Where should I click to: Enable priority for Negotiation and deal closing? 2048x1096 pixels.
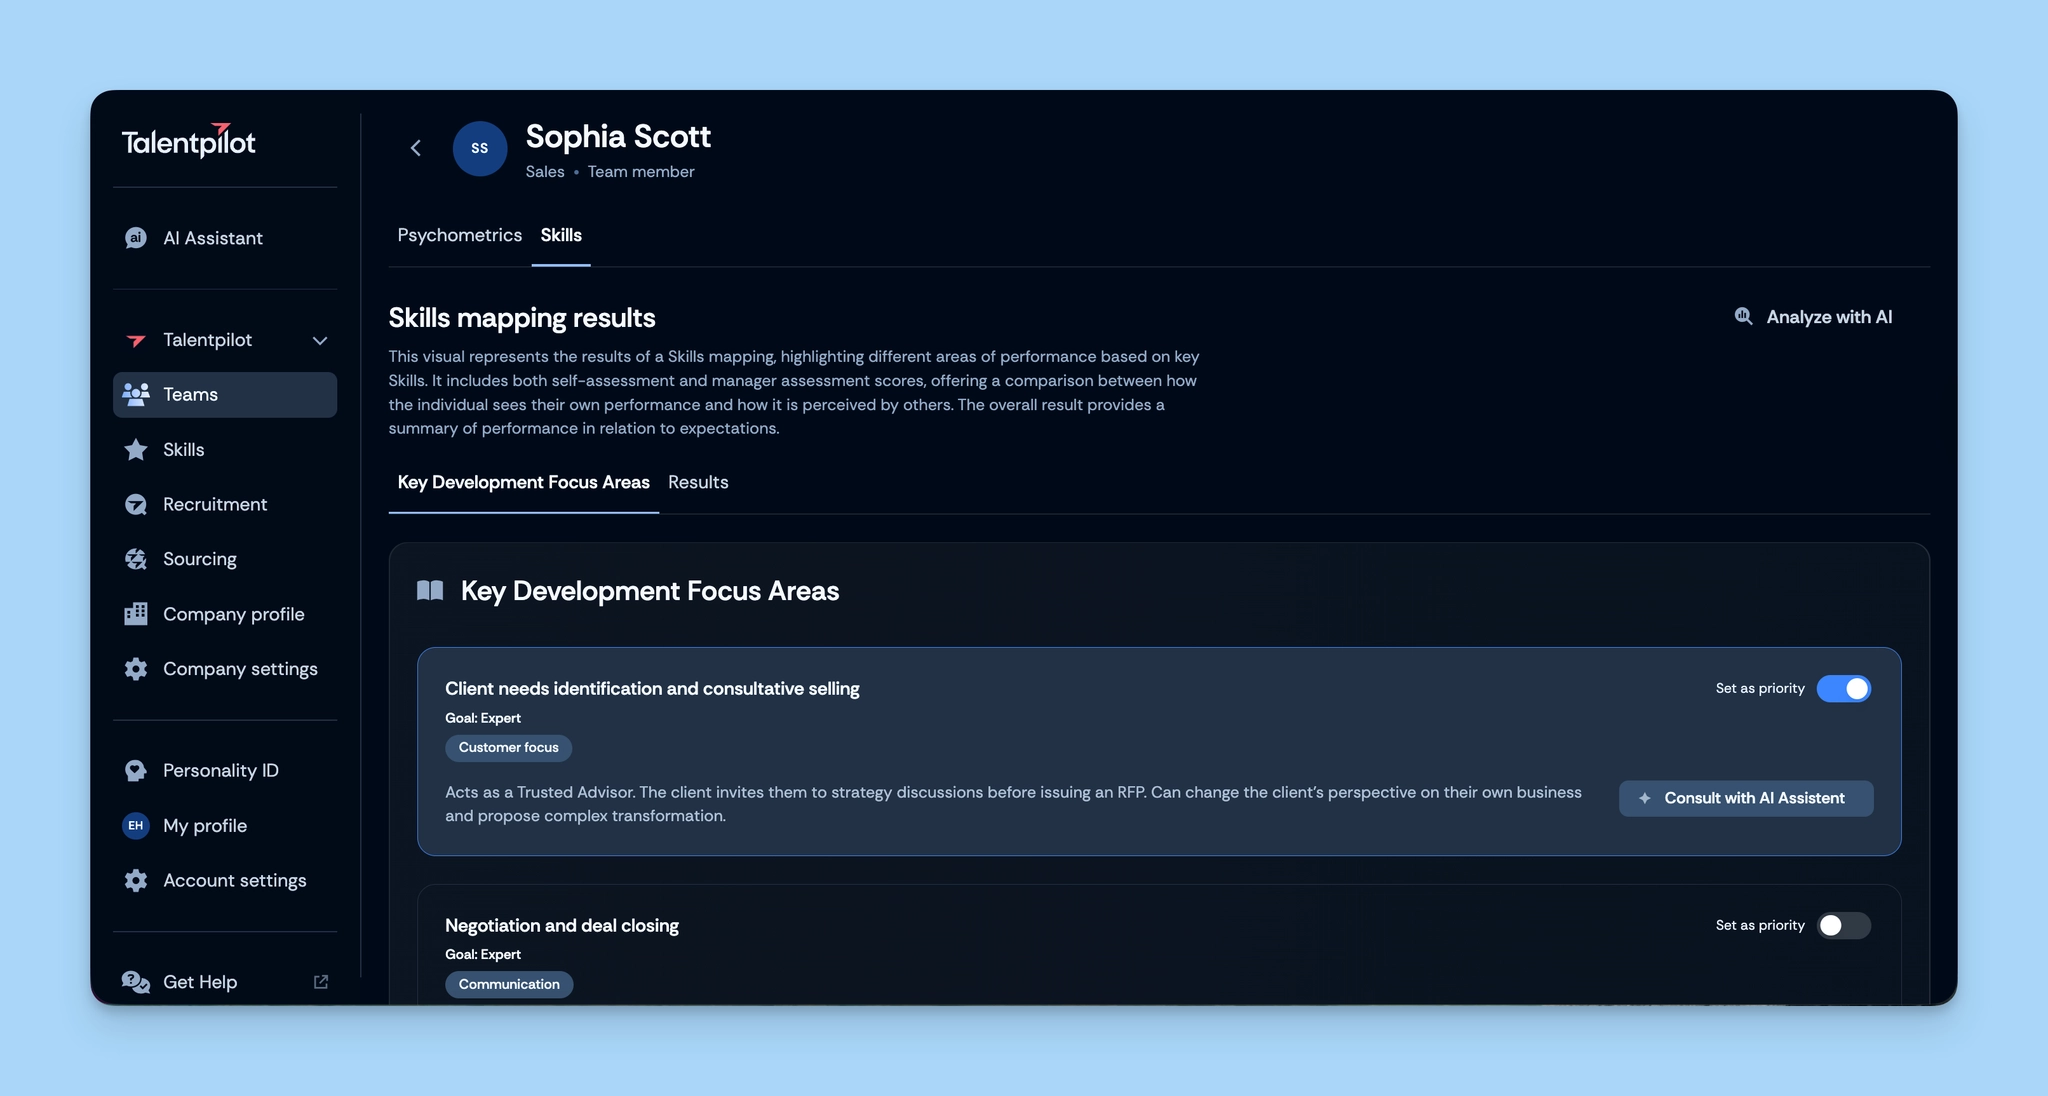point(1843,926)
